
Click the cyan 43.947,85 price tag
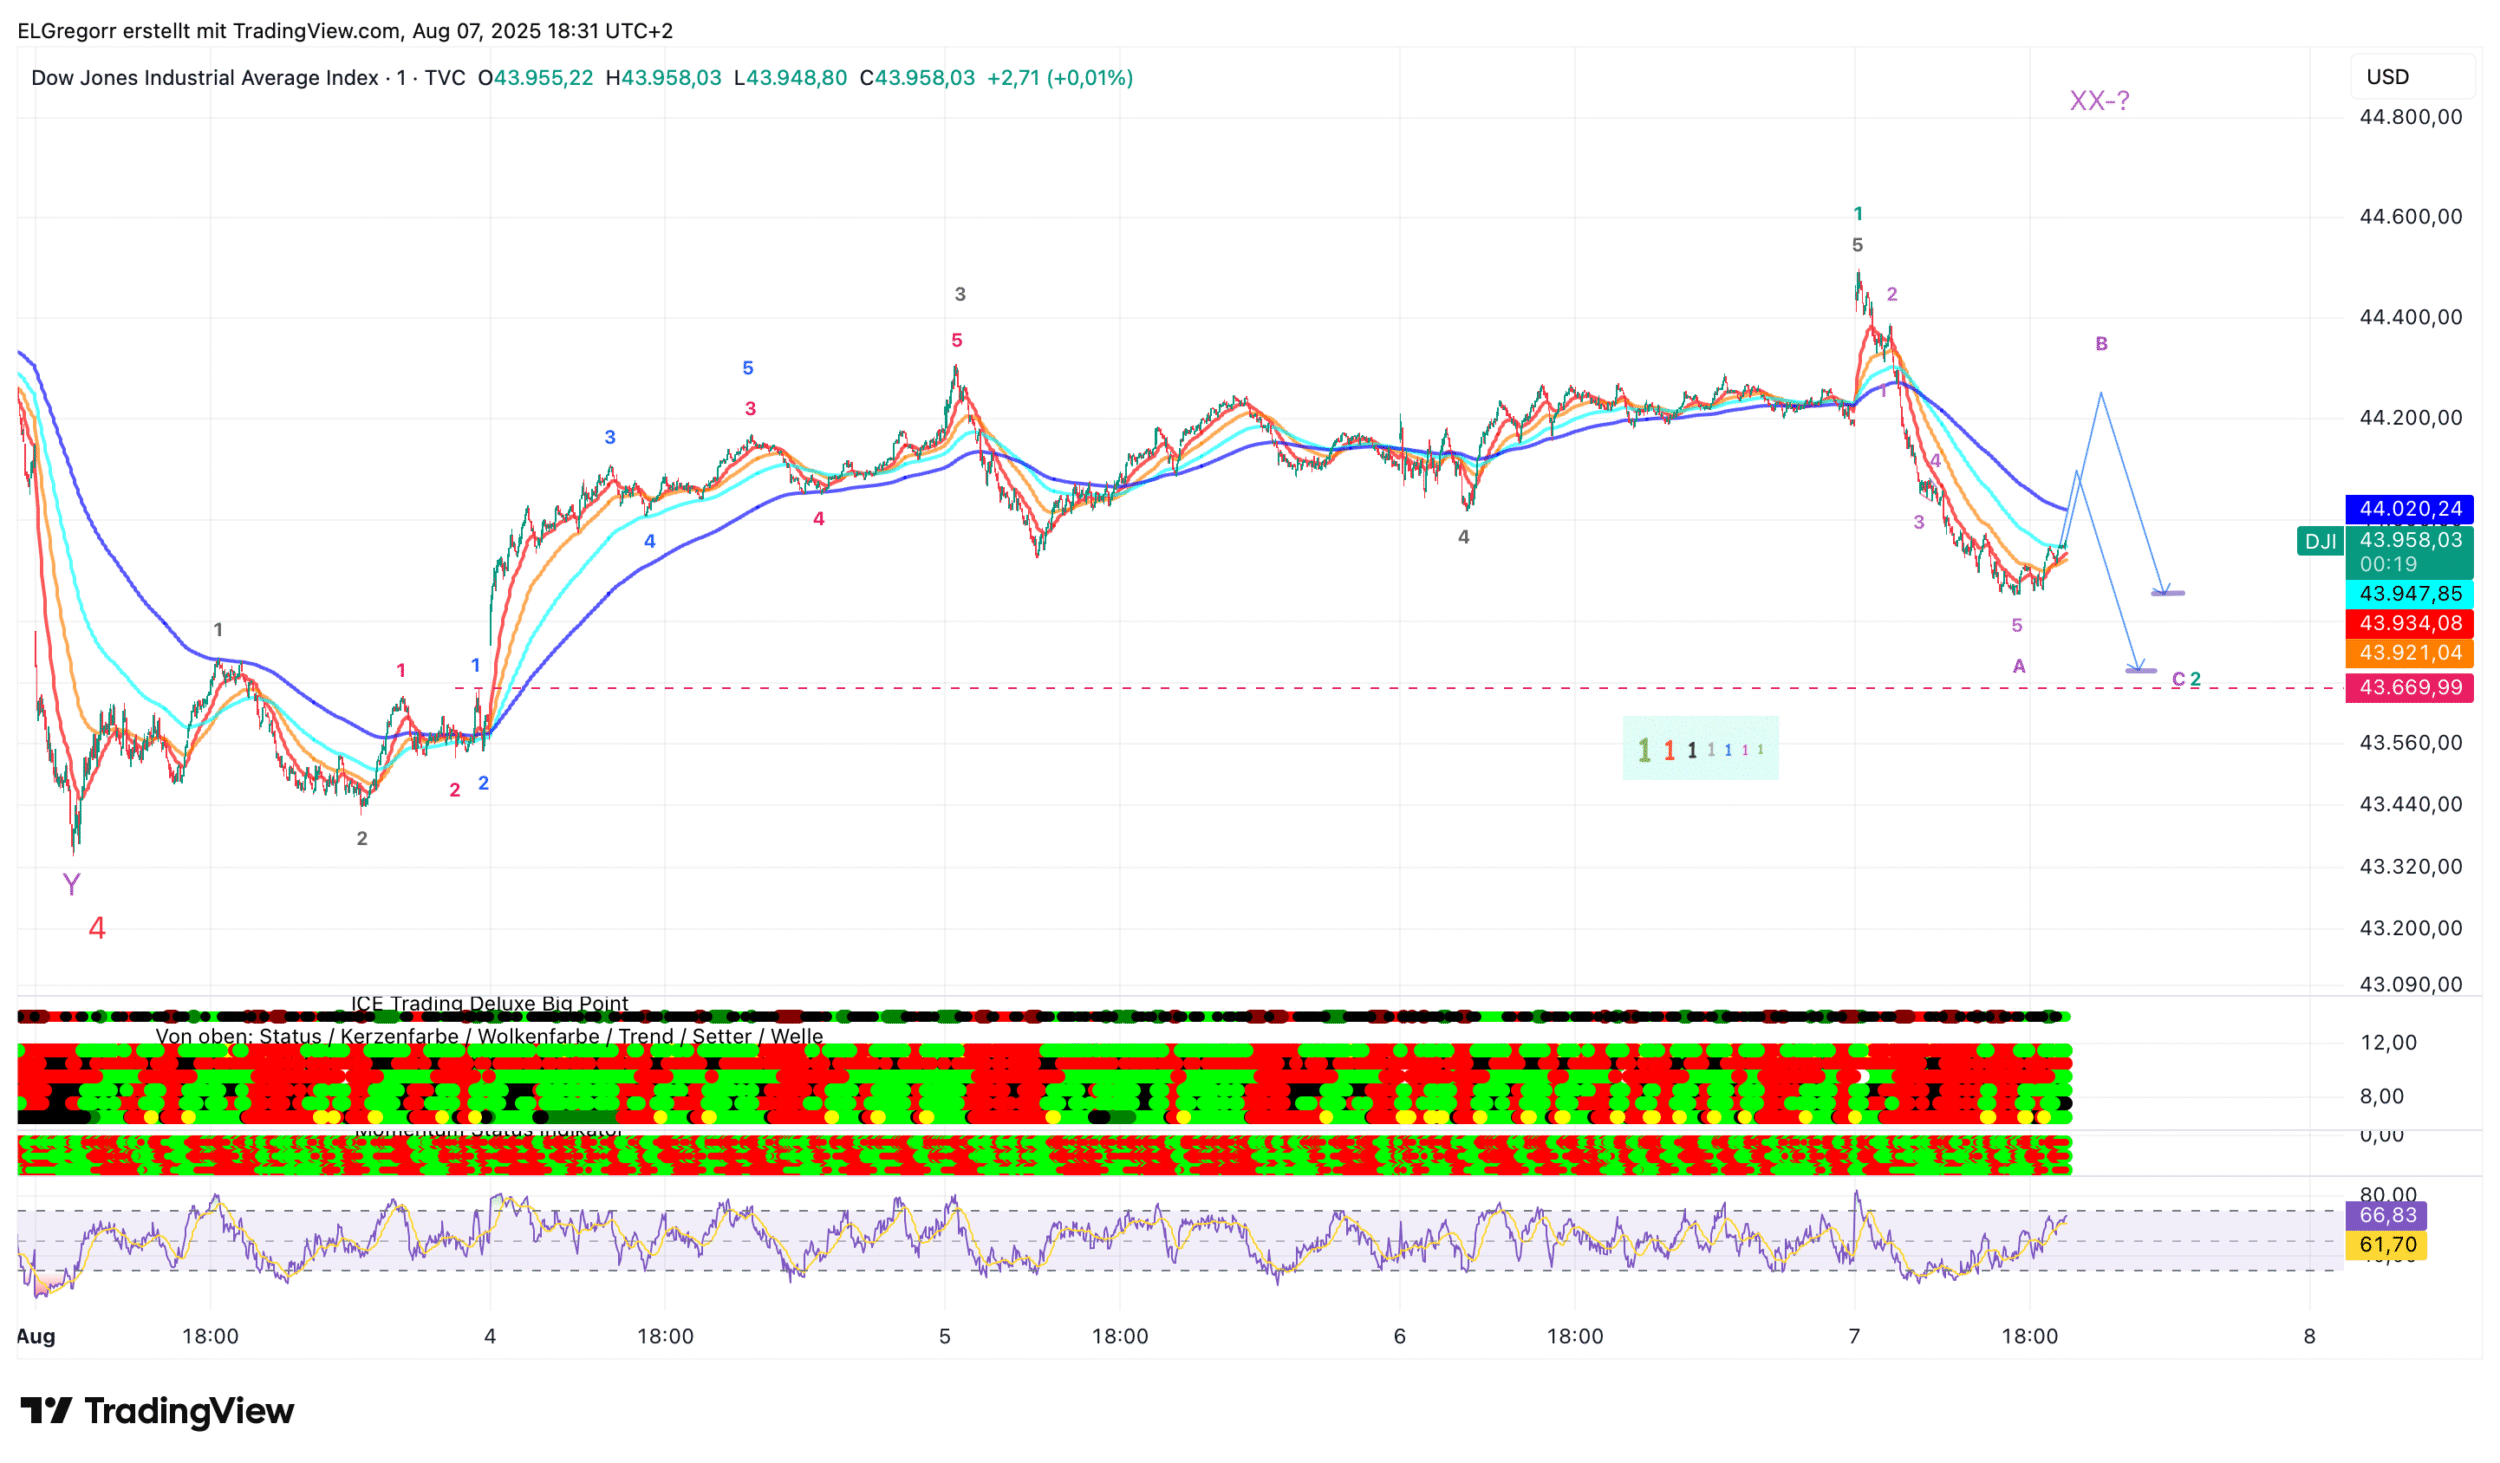click(x=2409, y=594)
